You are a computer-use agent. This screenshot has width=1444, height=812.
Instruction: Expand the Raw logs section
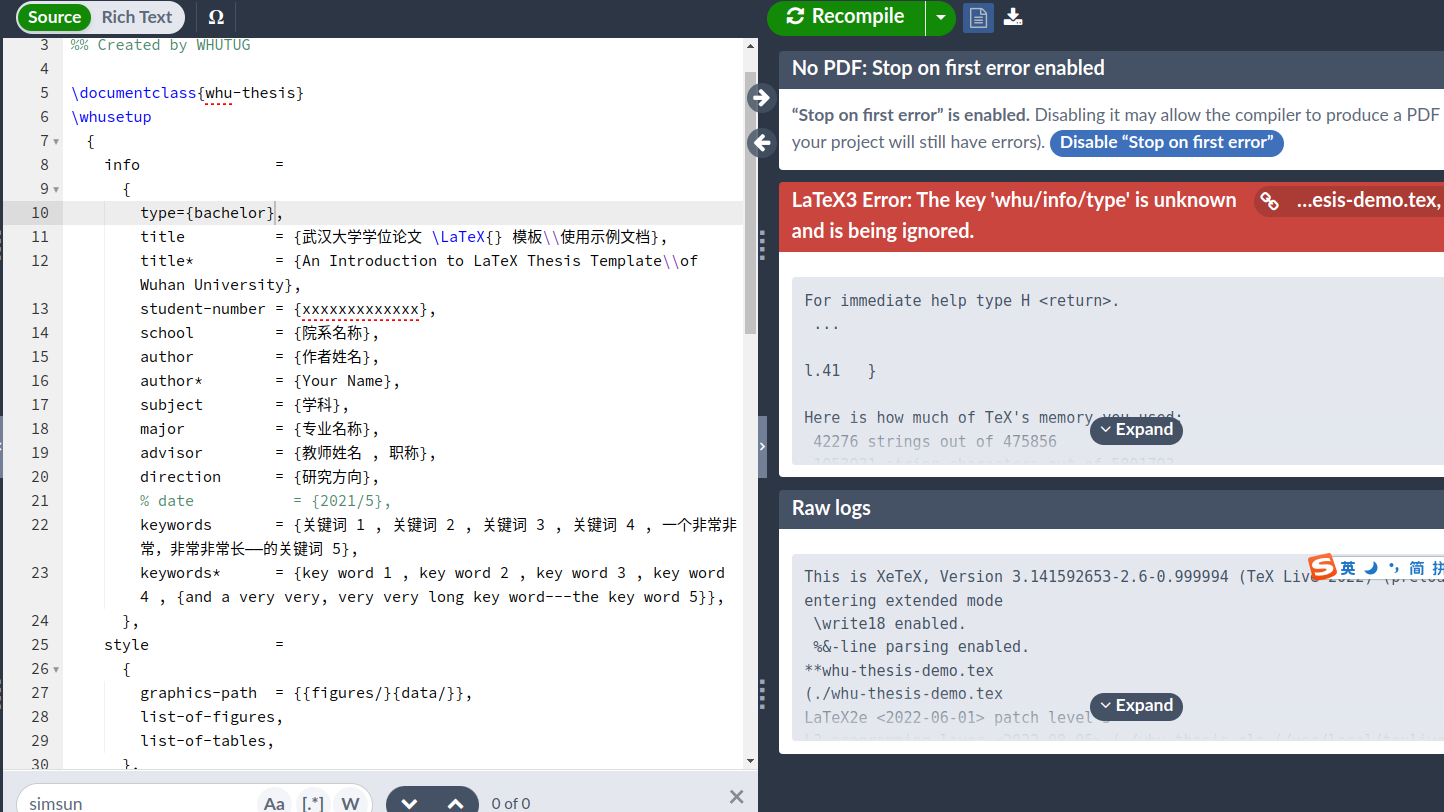(x=1136, y=706)
